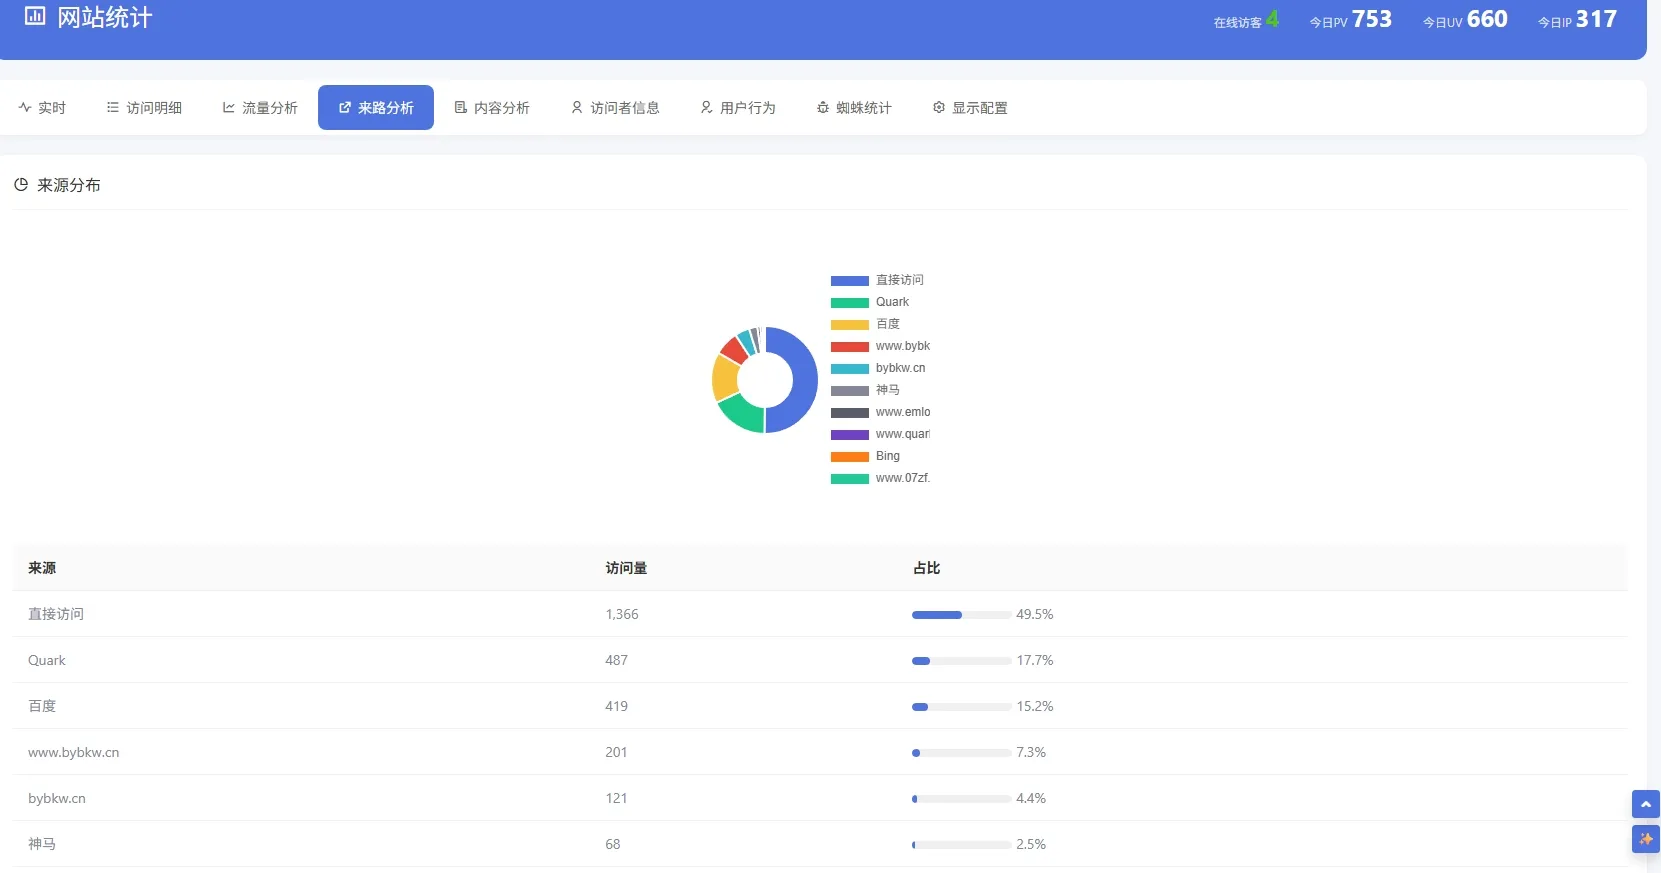Open the 流量分析 tab
Screen dimensions: 1661x873
click(x=260, y=107)
